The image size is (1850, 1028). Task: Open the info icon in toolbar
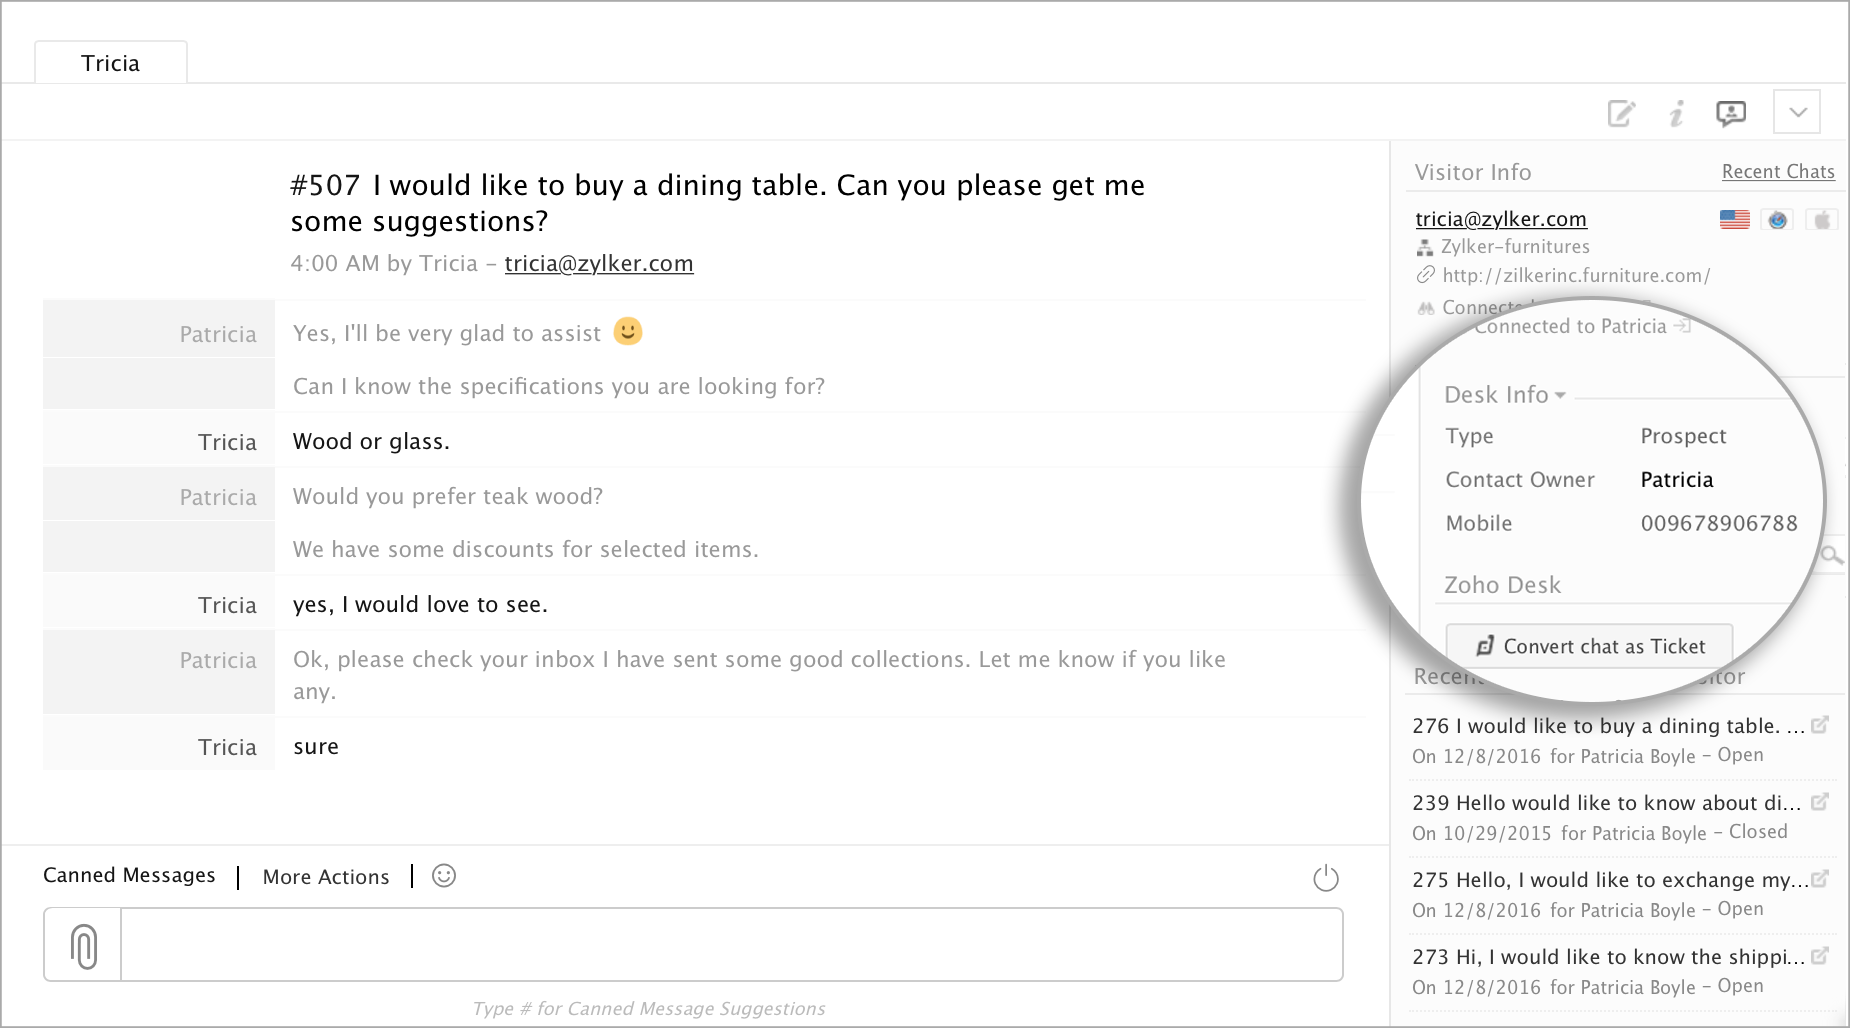click(x=1677, y=113)
